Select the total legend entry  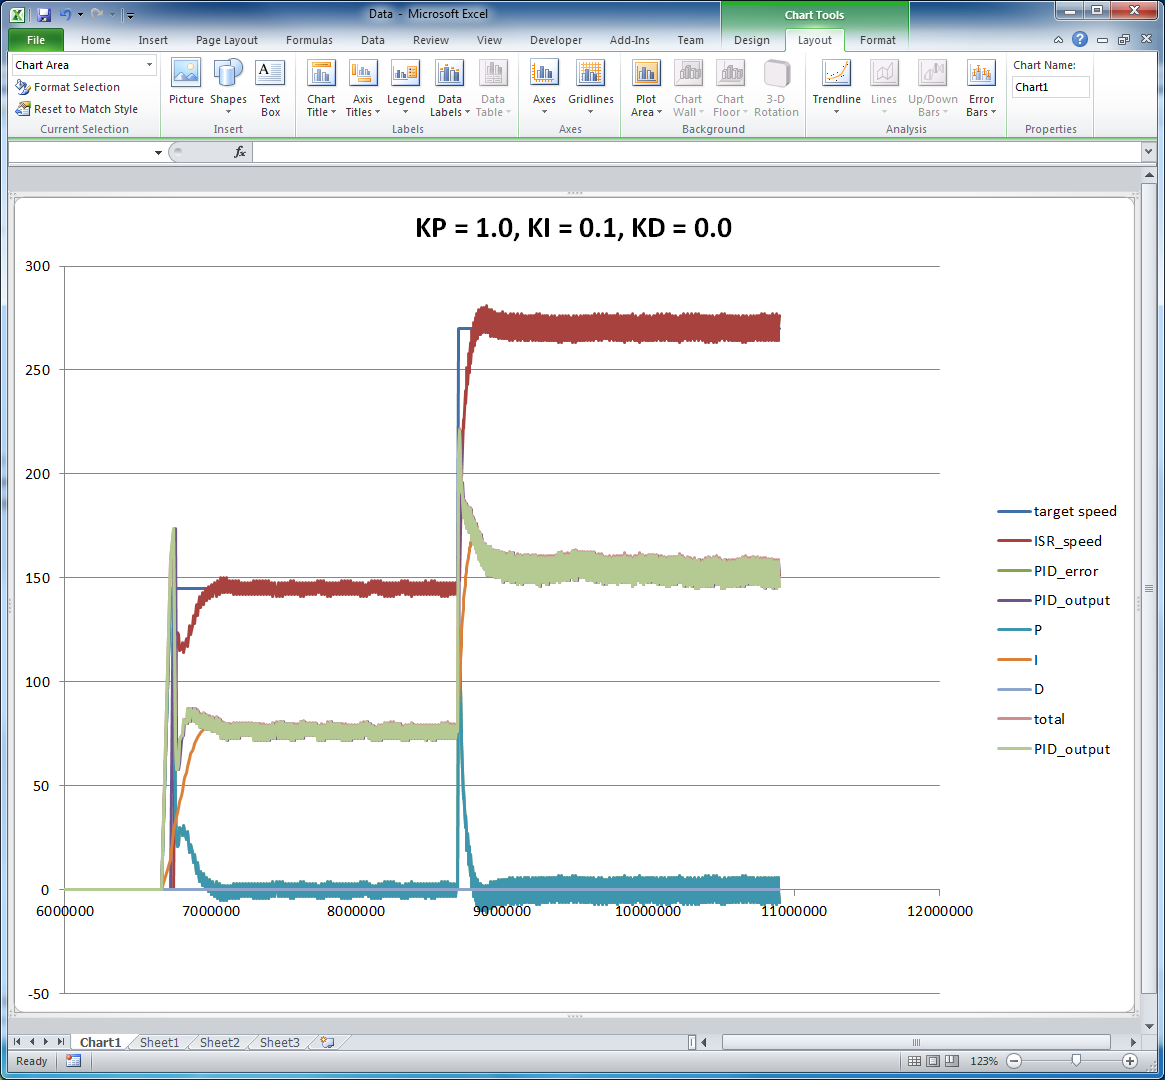[1031, 719]
